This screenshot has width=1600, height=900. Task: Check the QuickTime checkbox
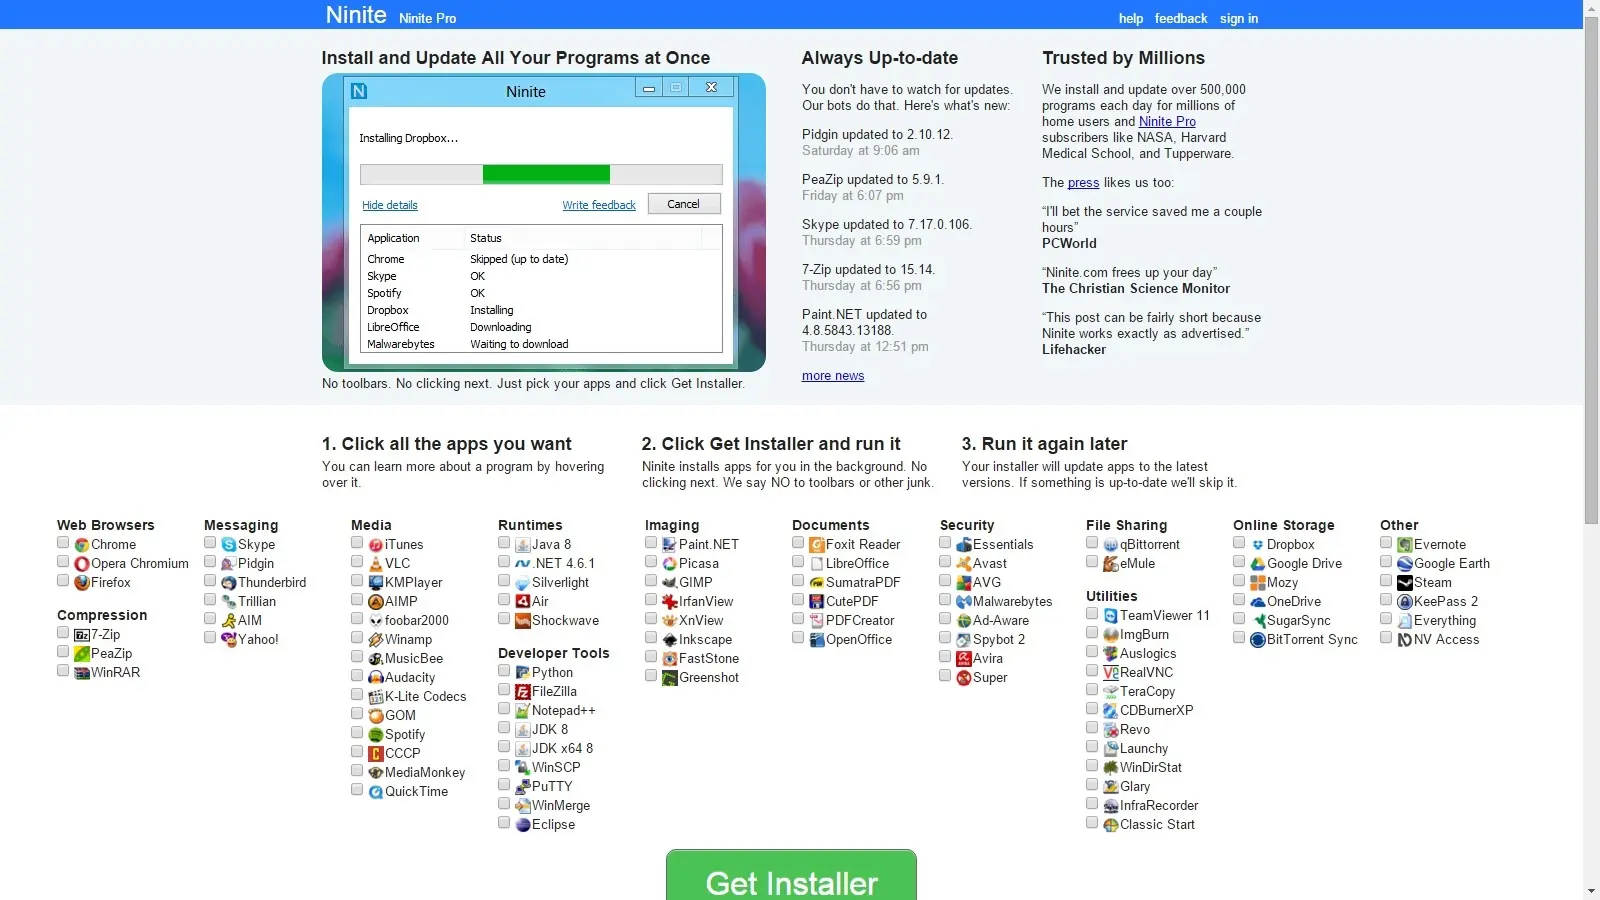[x=357, y=790]
